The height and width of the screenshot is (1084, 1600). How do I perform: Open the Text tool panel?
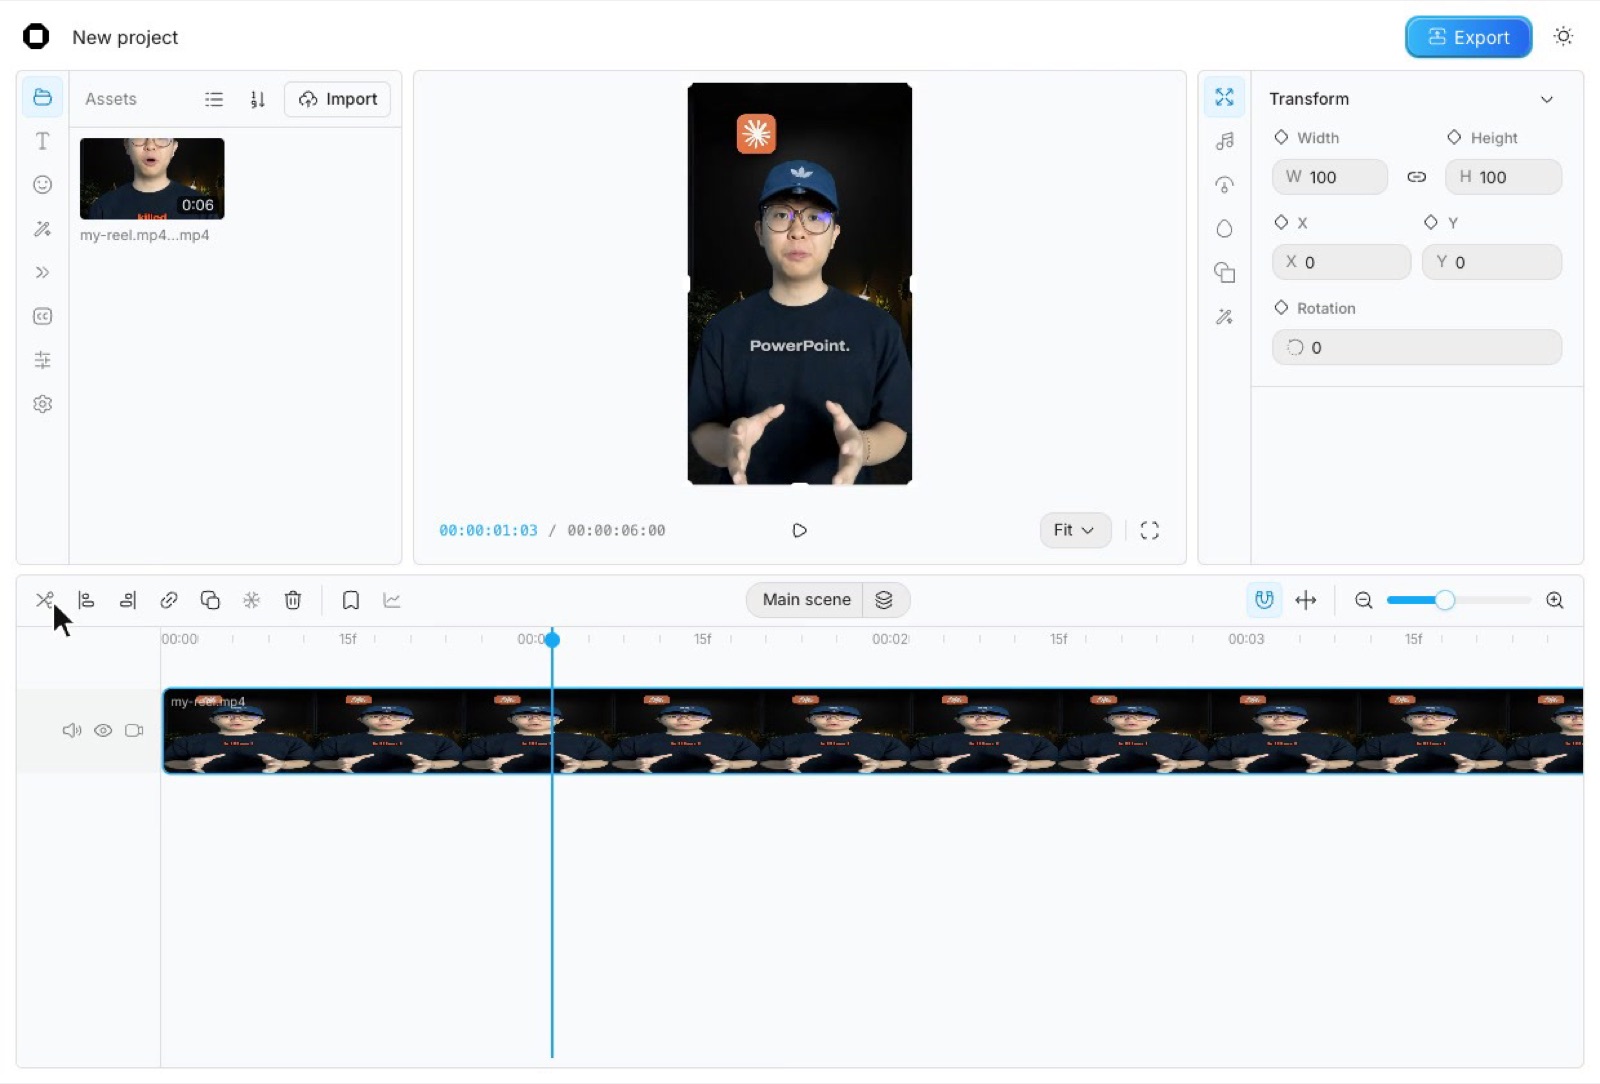(x=42, y=141)
